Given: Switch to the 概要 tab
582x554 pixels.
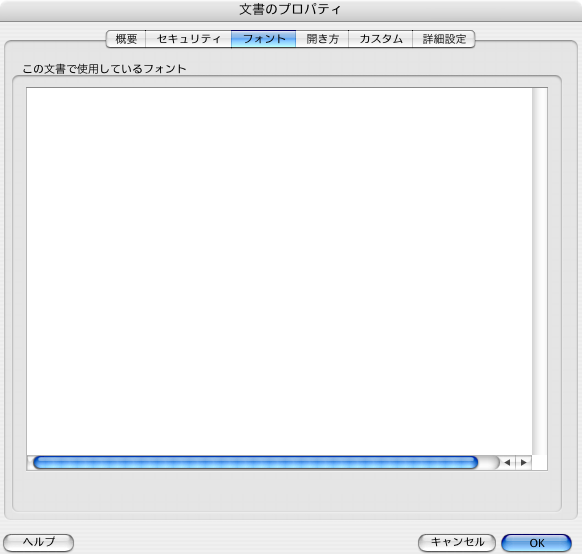Looking at the screenshot, I should 126,39.
